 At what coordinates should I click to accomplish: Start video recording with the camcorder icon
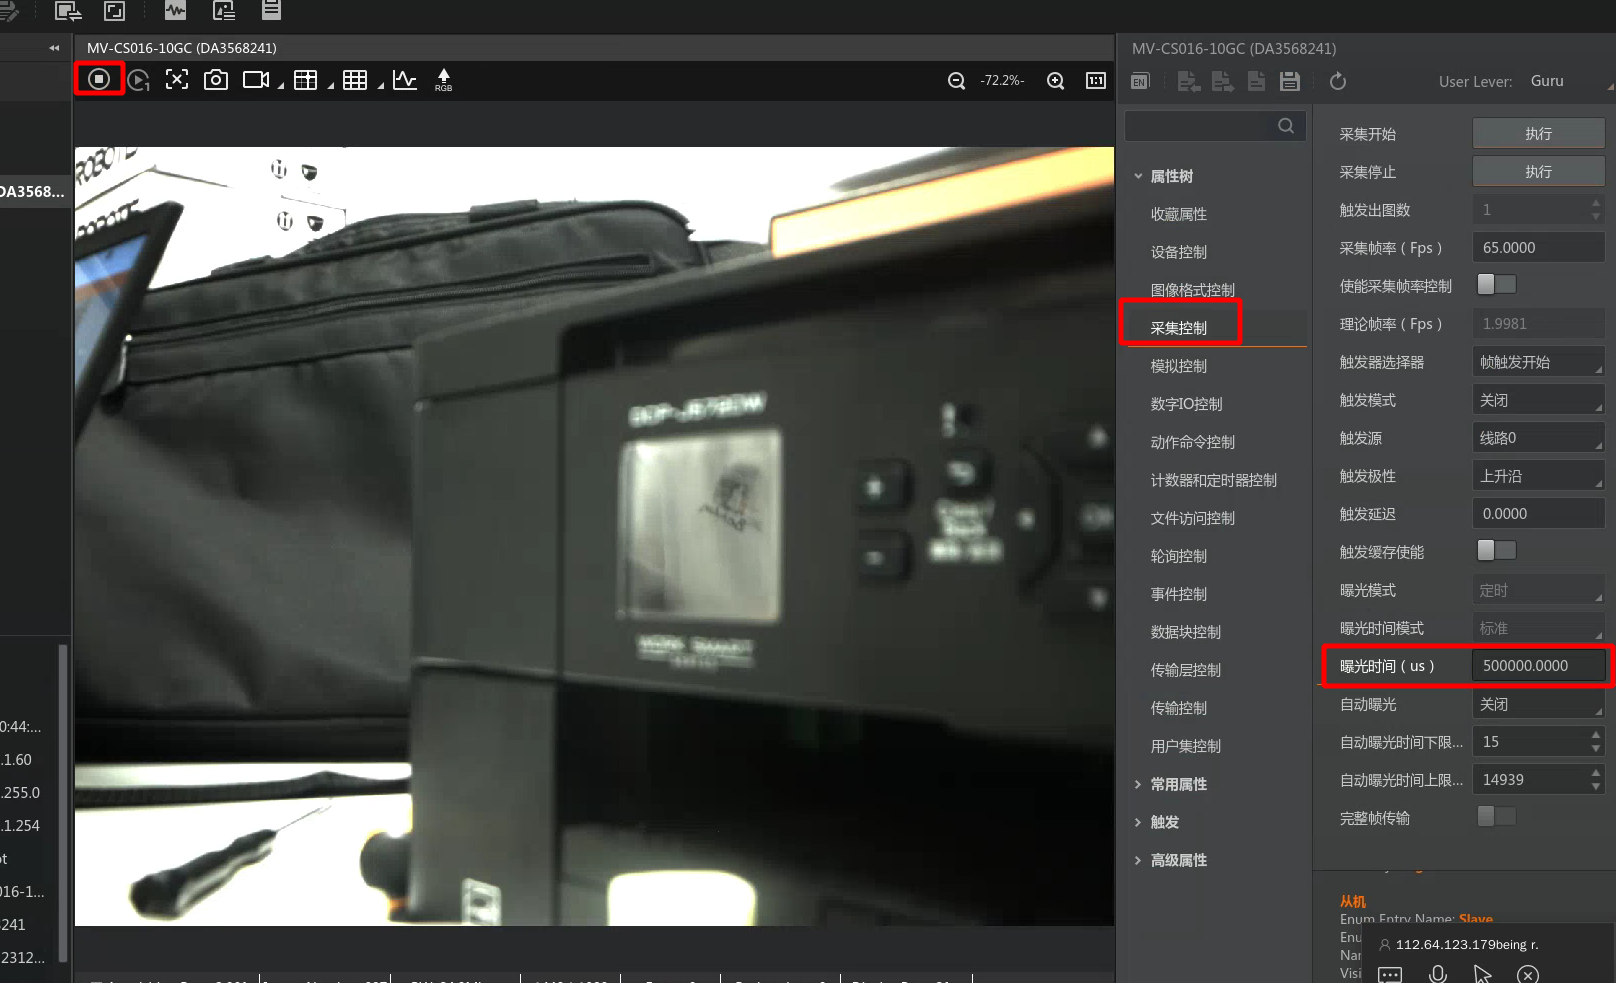point(256,80)
